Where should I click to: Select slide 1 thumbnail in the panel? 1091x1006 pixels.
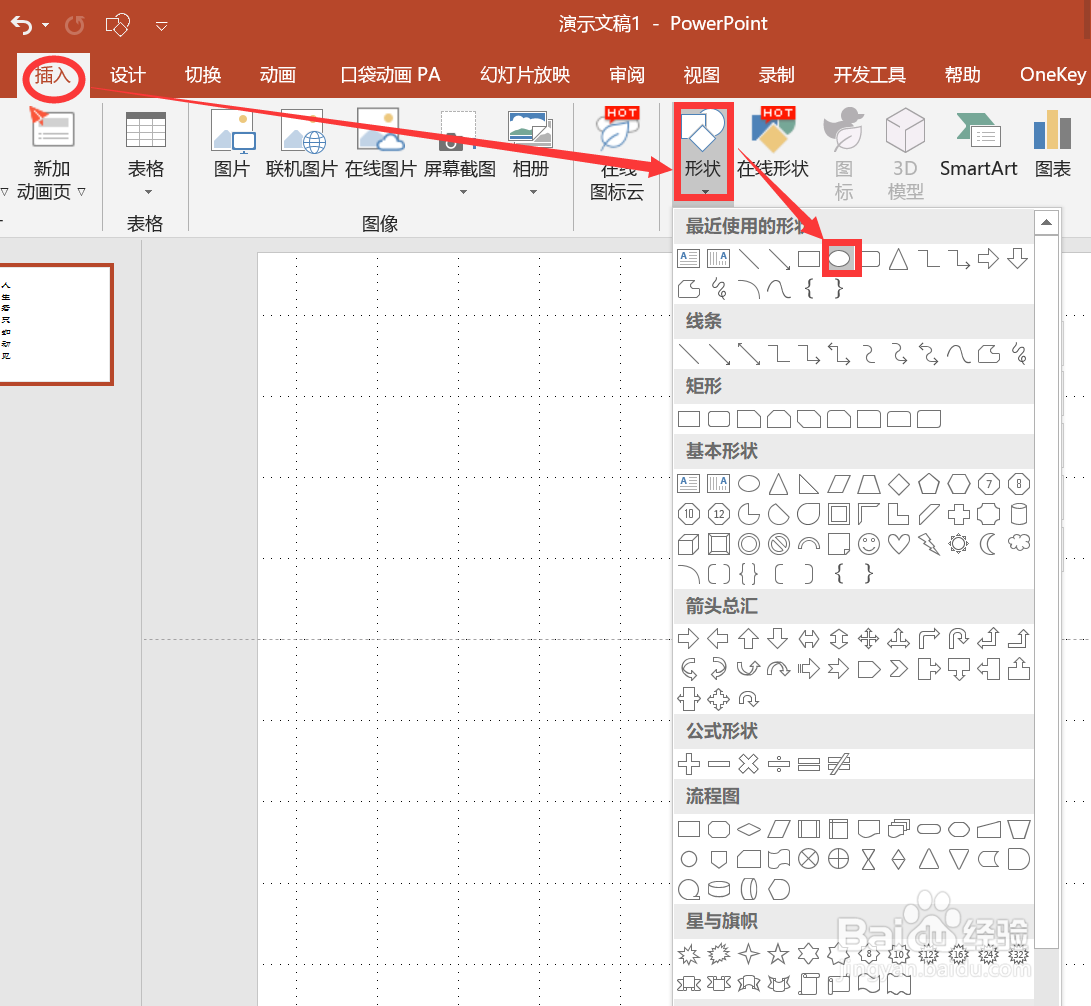(x=57, y=324)
